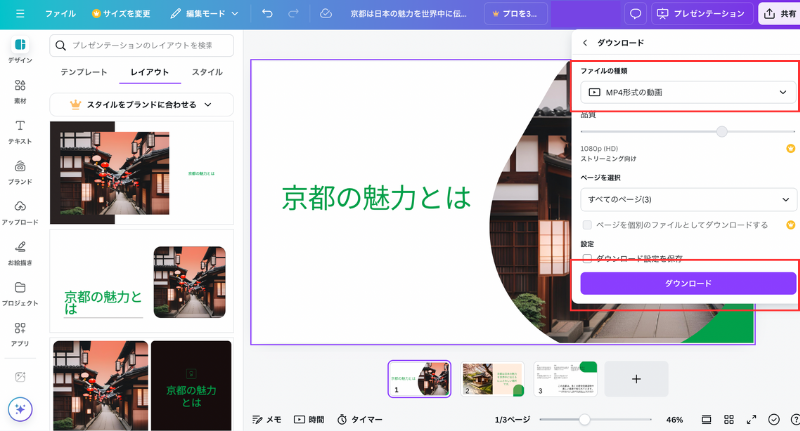This screenshot has width=800, height=431.
Task: Open the テキスト text panel
Action: [20, 132]
